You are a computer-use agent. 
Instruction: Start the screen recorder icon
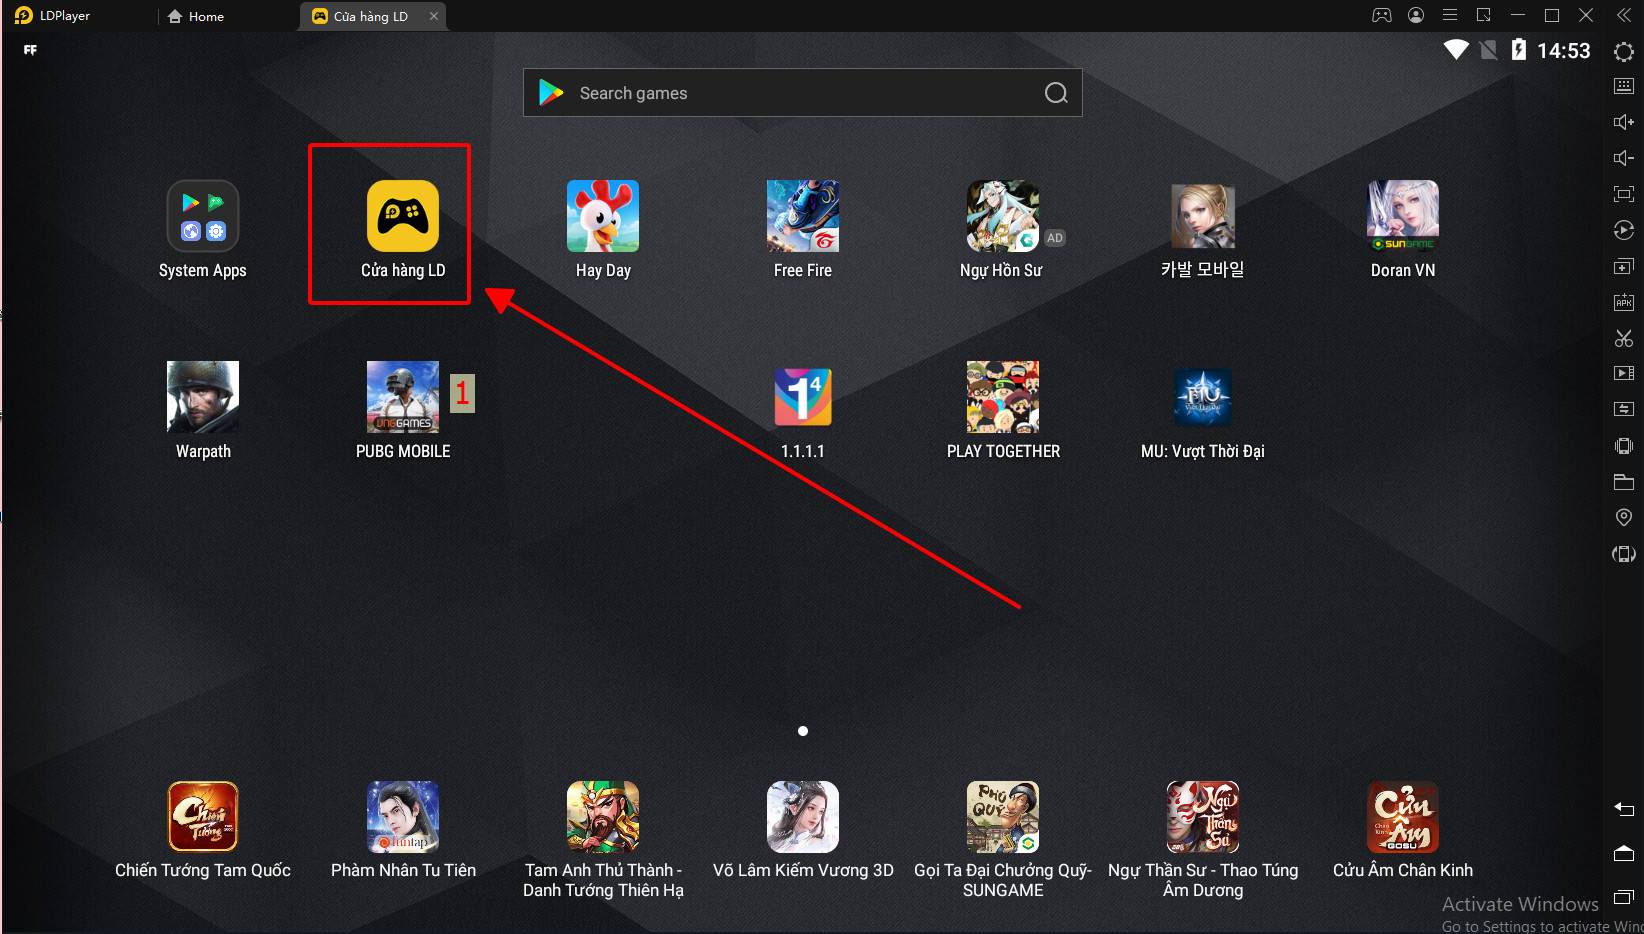click(x=1623, y=373)
